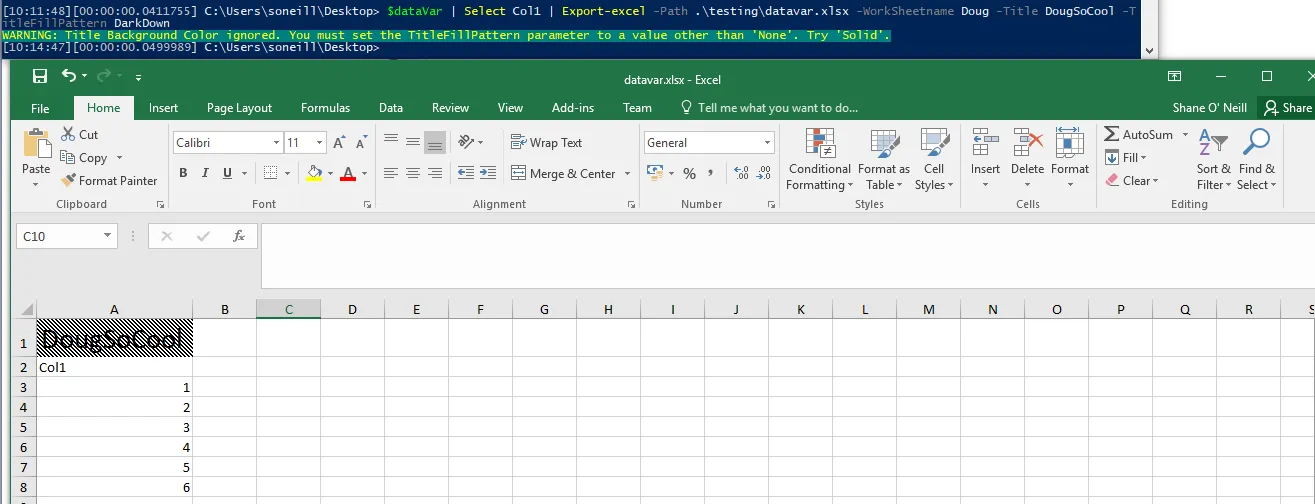Open the File tab
1315x504 pixels.
(40, 108)
